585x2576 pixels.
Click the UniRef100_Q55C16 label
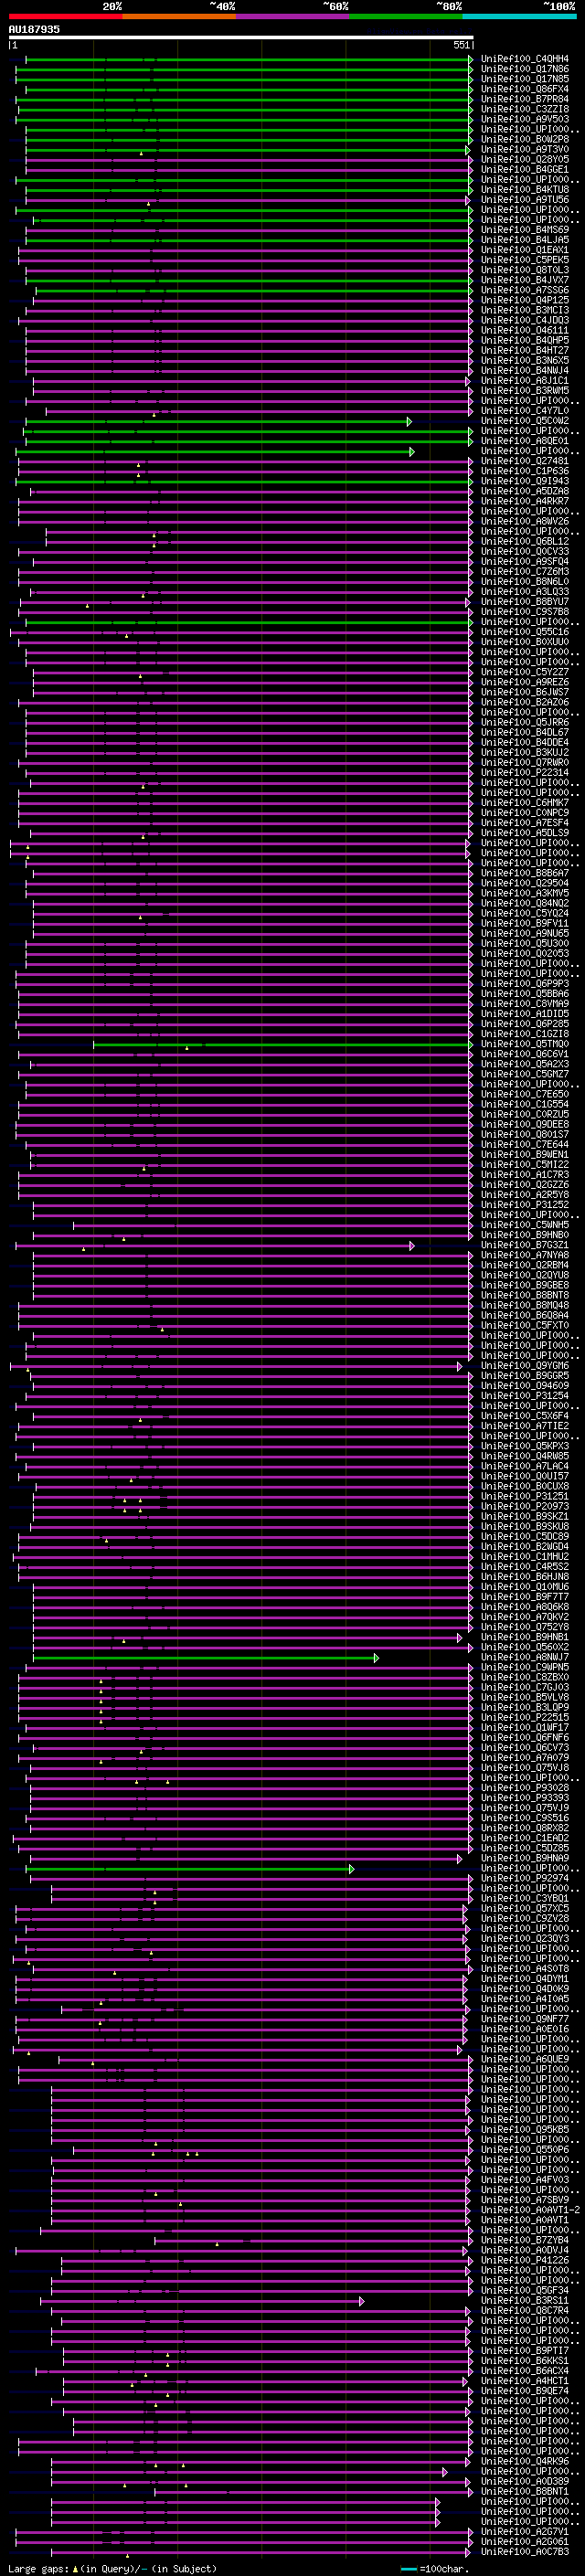click(525, 632)
